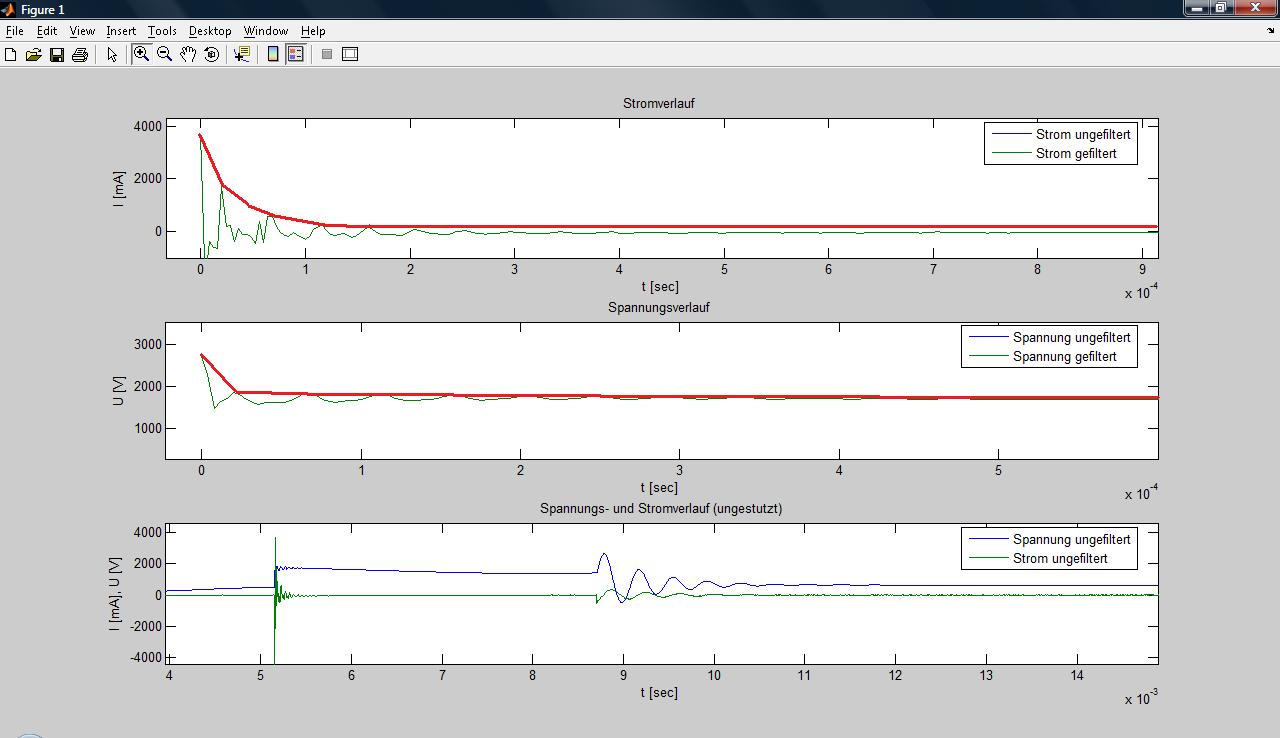The image size is (1280, 738).
Task: Open the Insert menu
Action: 121,31
